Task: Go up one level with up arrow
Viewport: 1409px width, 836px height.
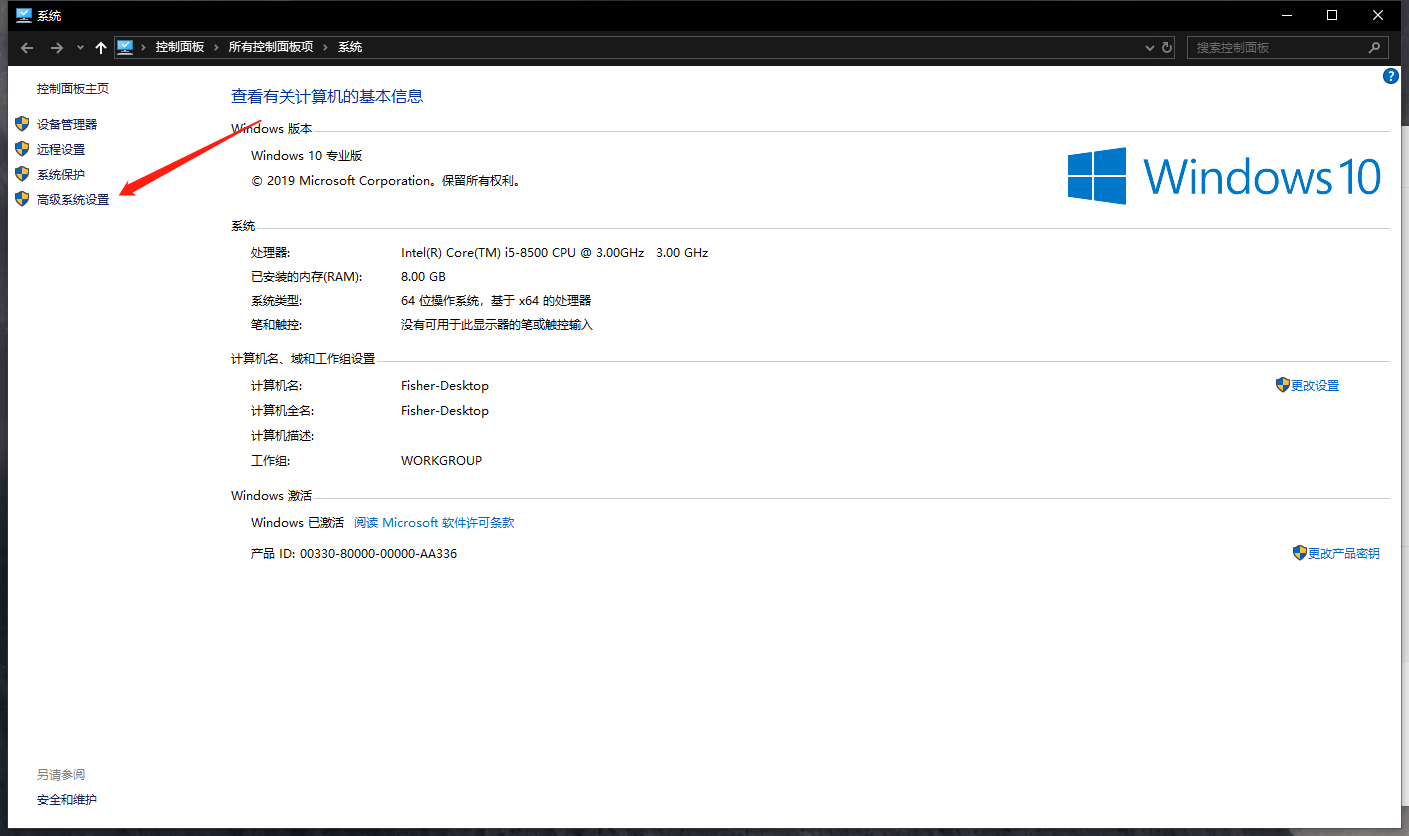Action: coord(100,48)
